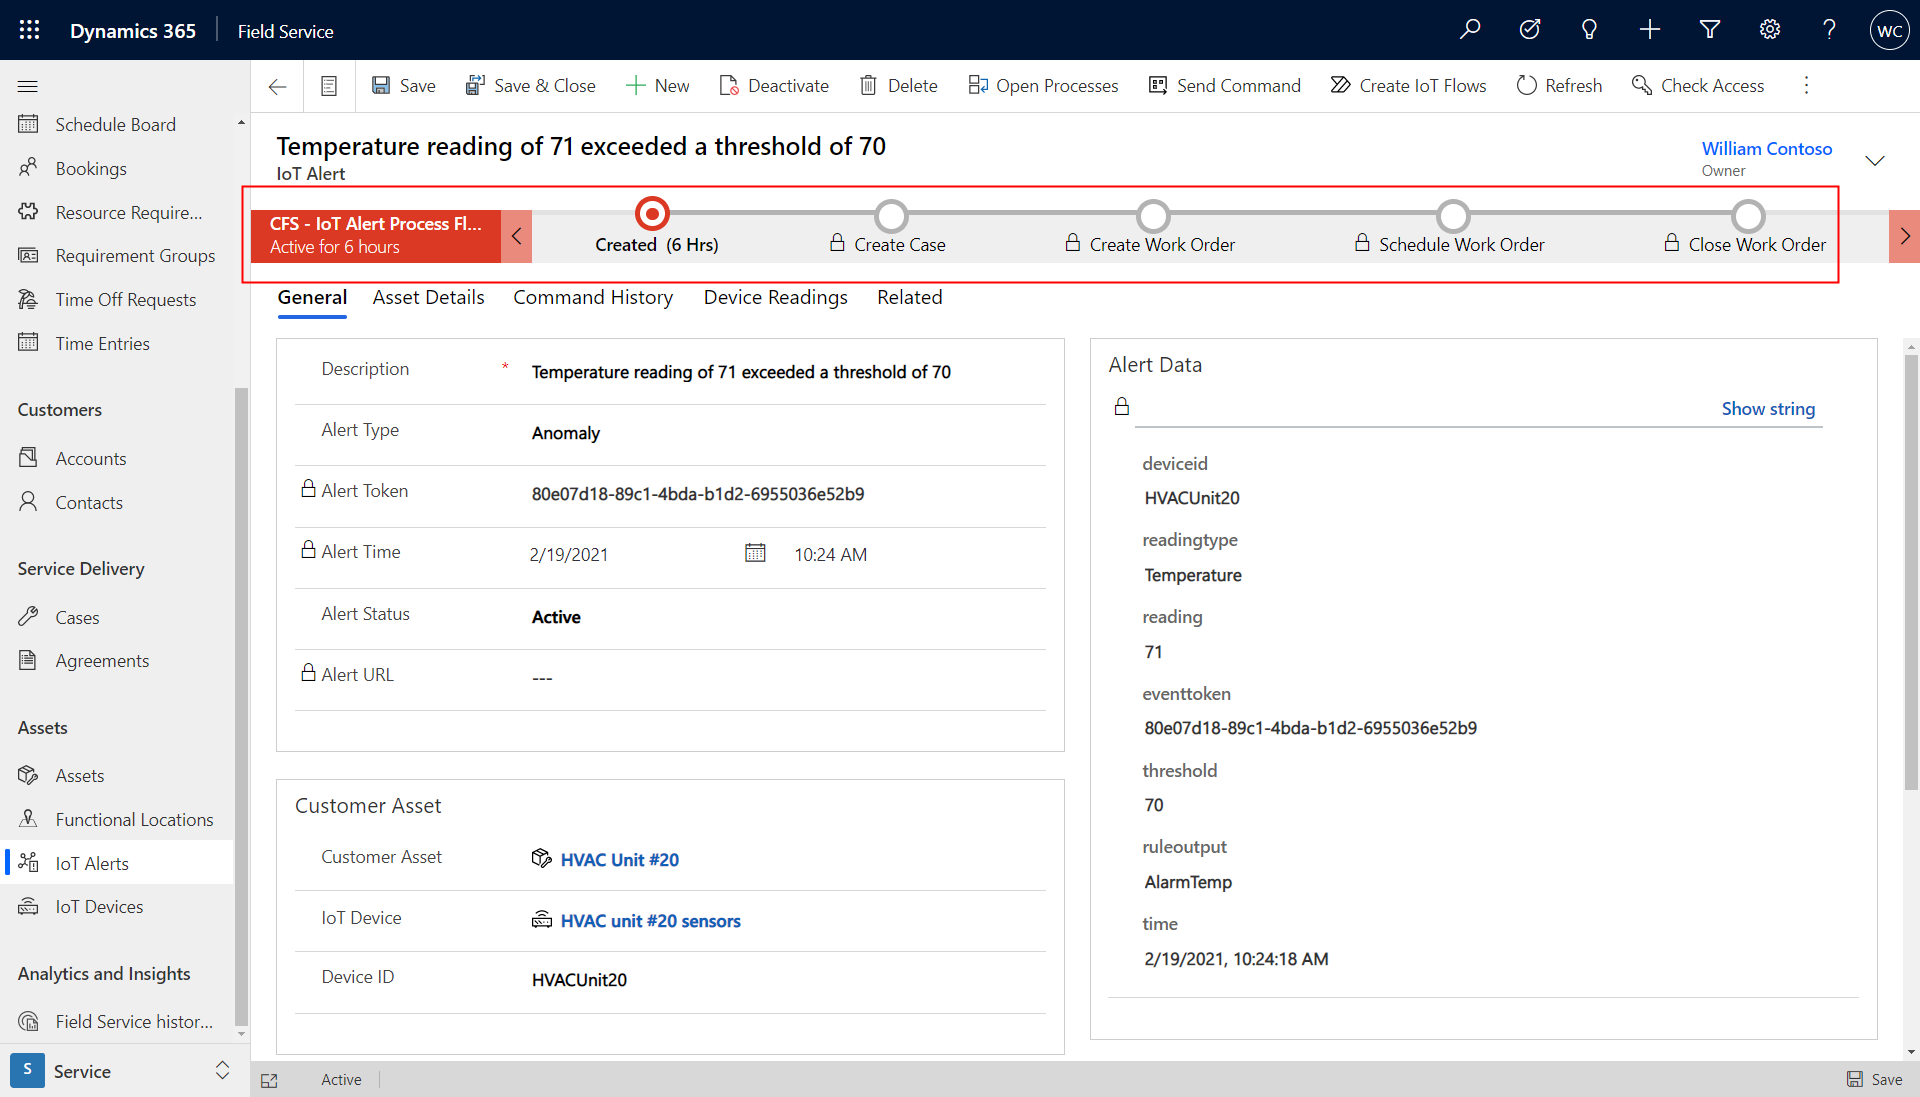1920x1097 pixels.
Task: Expand the owner dropdown for William Contoso
Action: (1878, 157)
